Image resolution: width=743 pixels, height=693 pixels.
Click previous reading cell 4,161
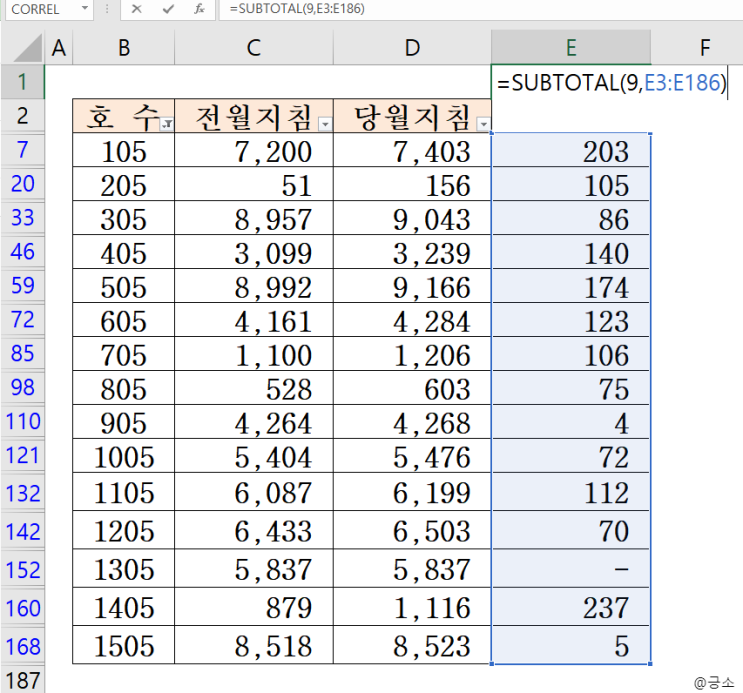(x=254, y=320)
